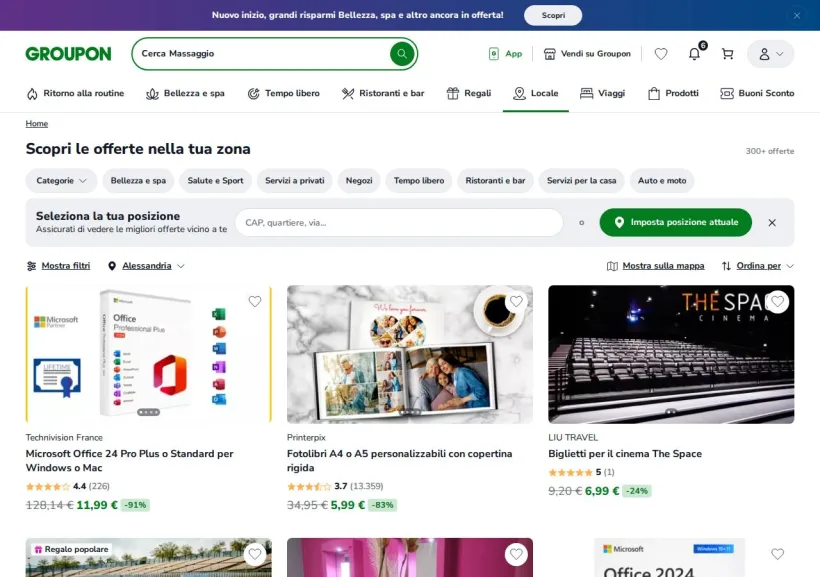Click Printerpix merchant name
The height and width of the screenshot is (577, 820).
click(x=306, y=437)
